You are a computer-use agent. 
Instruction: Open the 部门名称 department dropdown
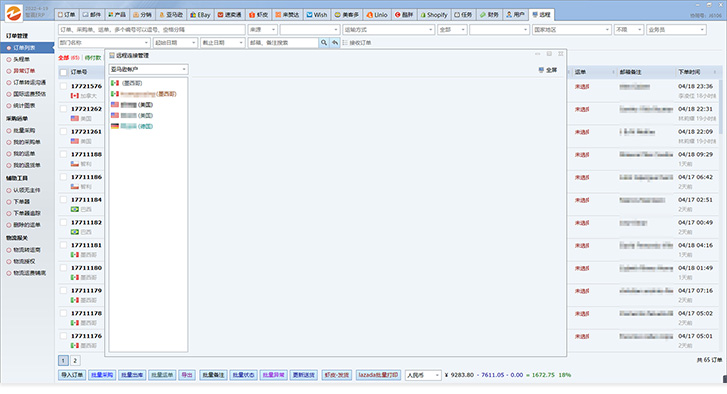click(104, 43)
